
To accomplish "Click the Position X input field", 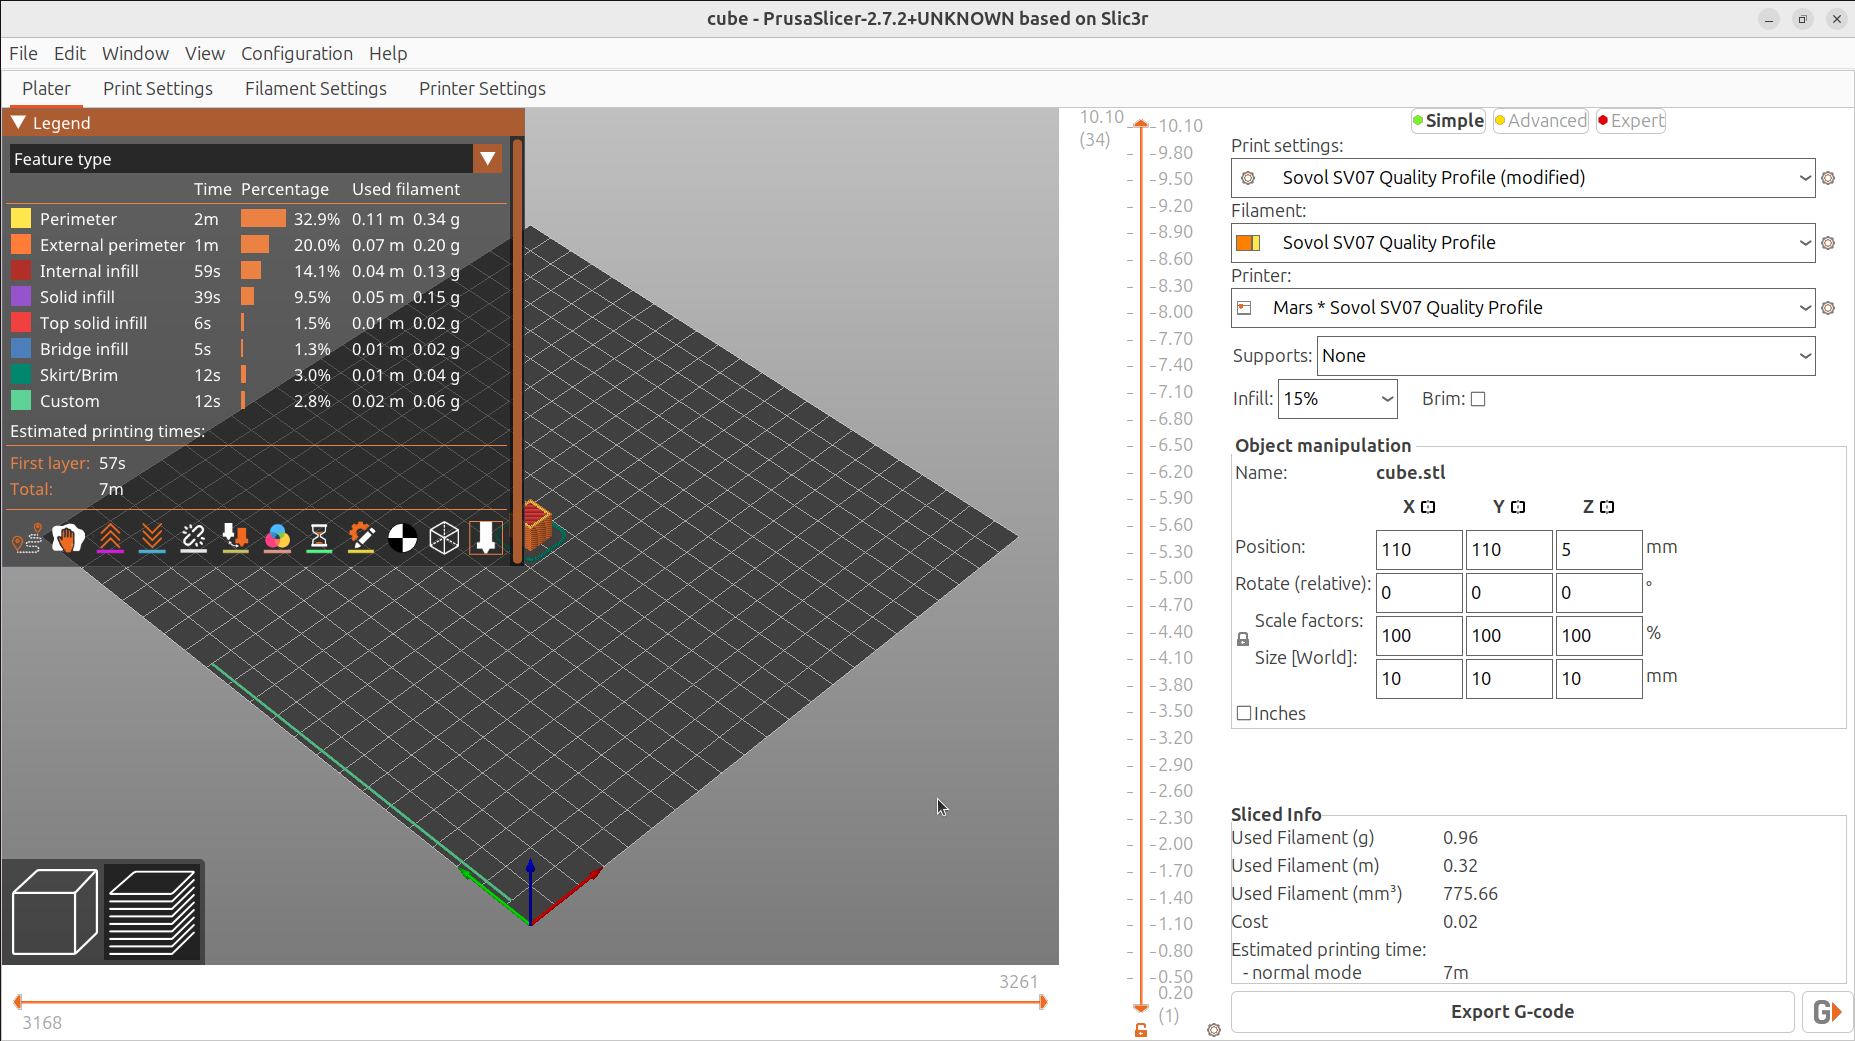I will pos(1418,550).
